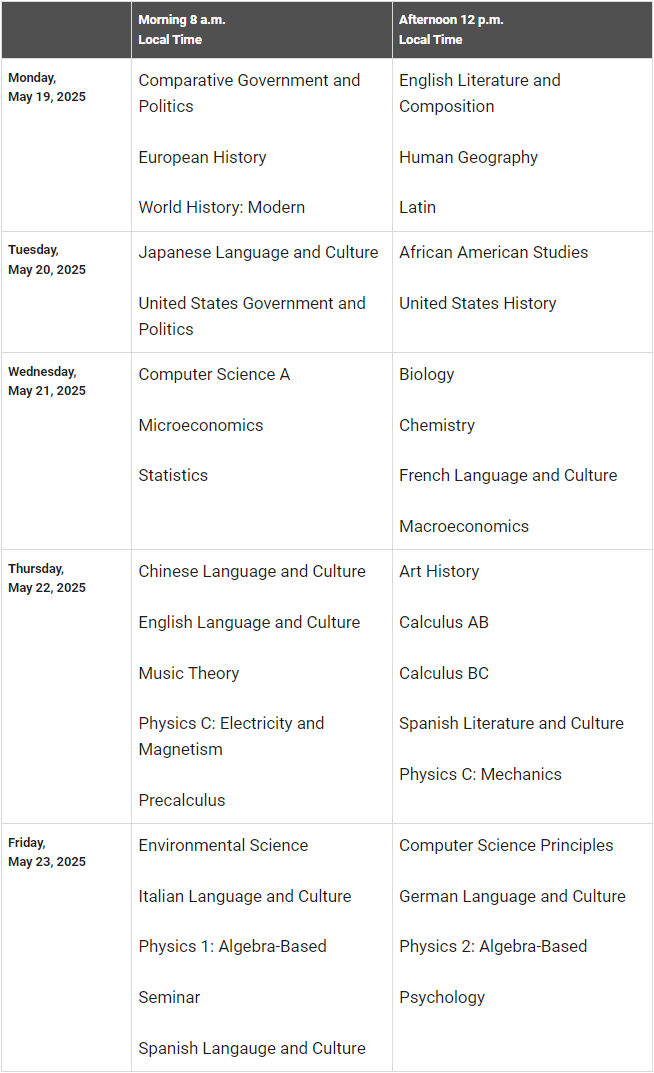Select Human Geography exam
654x1073 pixels.
[468, 157]
